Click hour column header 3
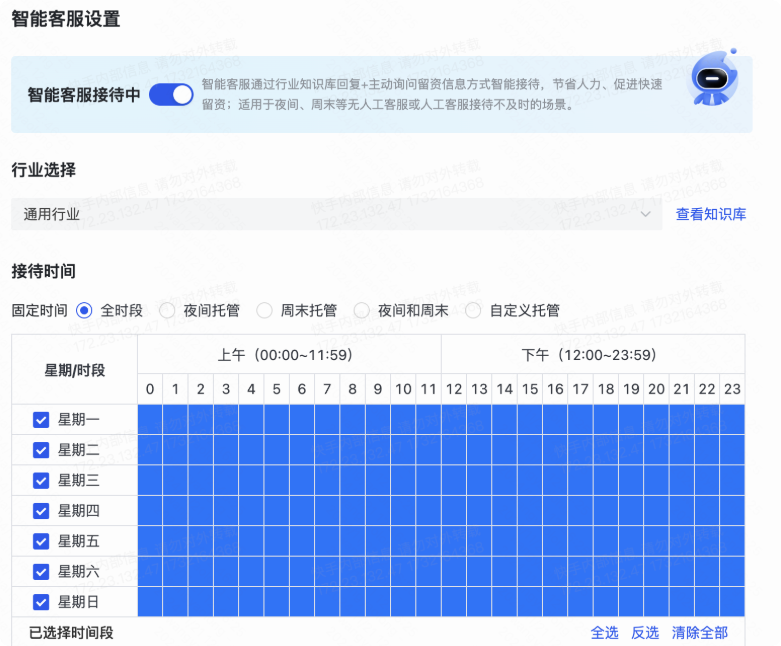781x646 pixels. click(226, 389)
